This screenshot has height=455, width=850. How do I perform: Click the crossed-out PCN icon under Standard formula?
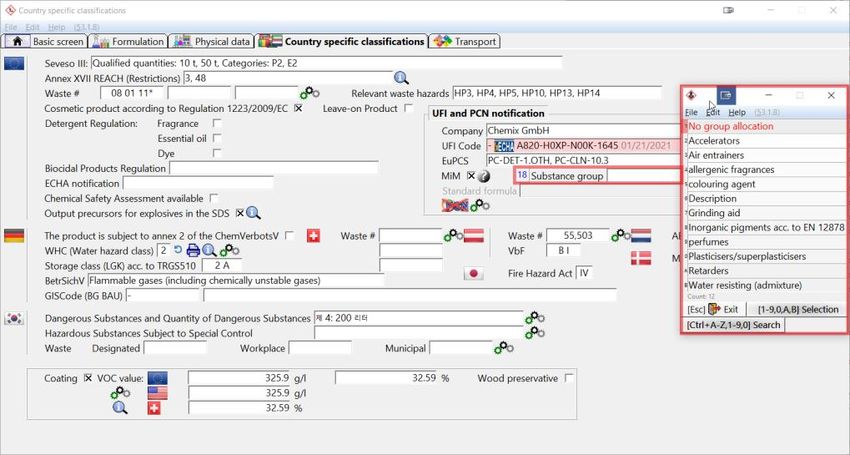pos(455,206)
